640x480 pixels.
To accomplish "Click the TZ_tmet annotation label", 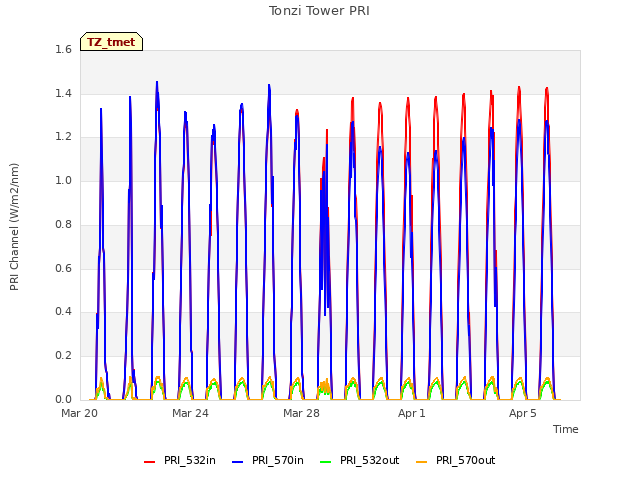I will (x=111, y=42).
